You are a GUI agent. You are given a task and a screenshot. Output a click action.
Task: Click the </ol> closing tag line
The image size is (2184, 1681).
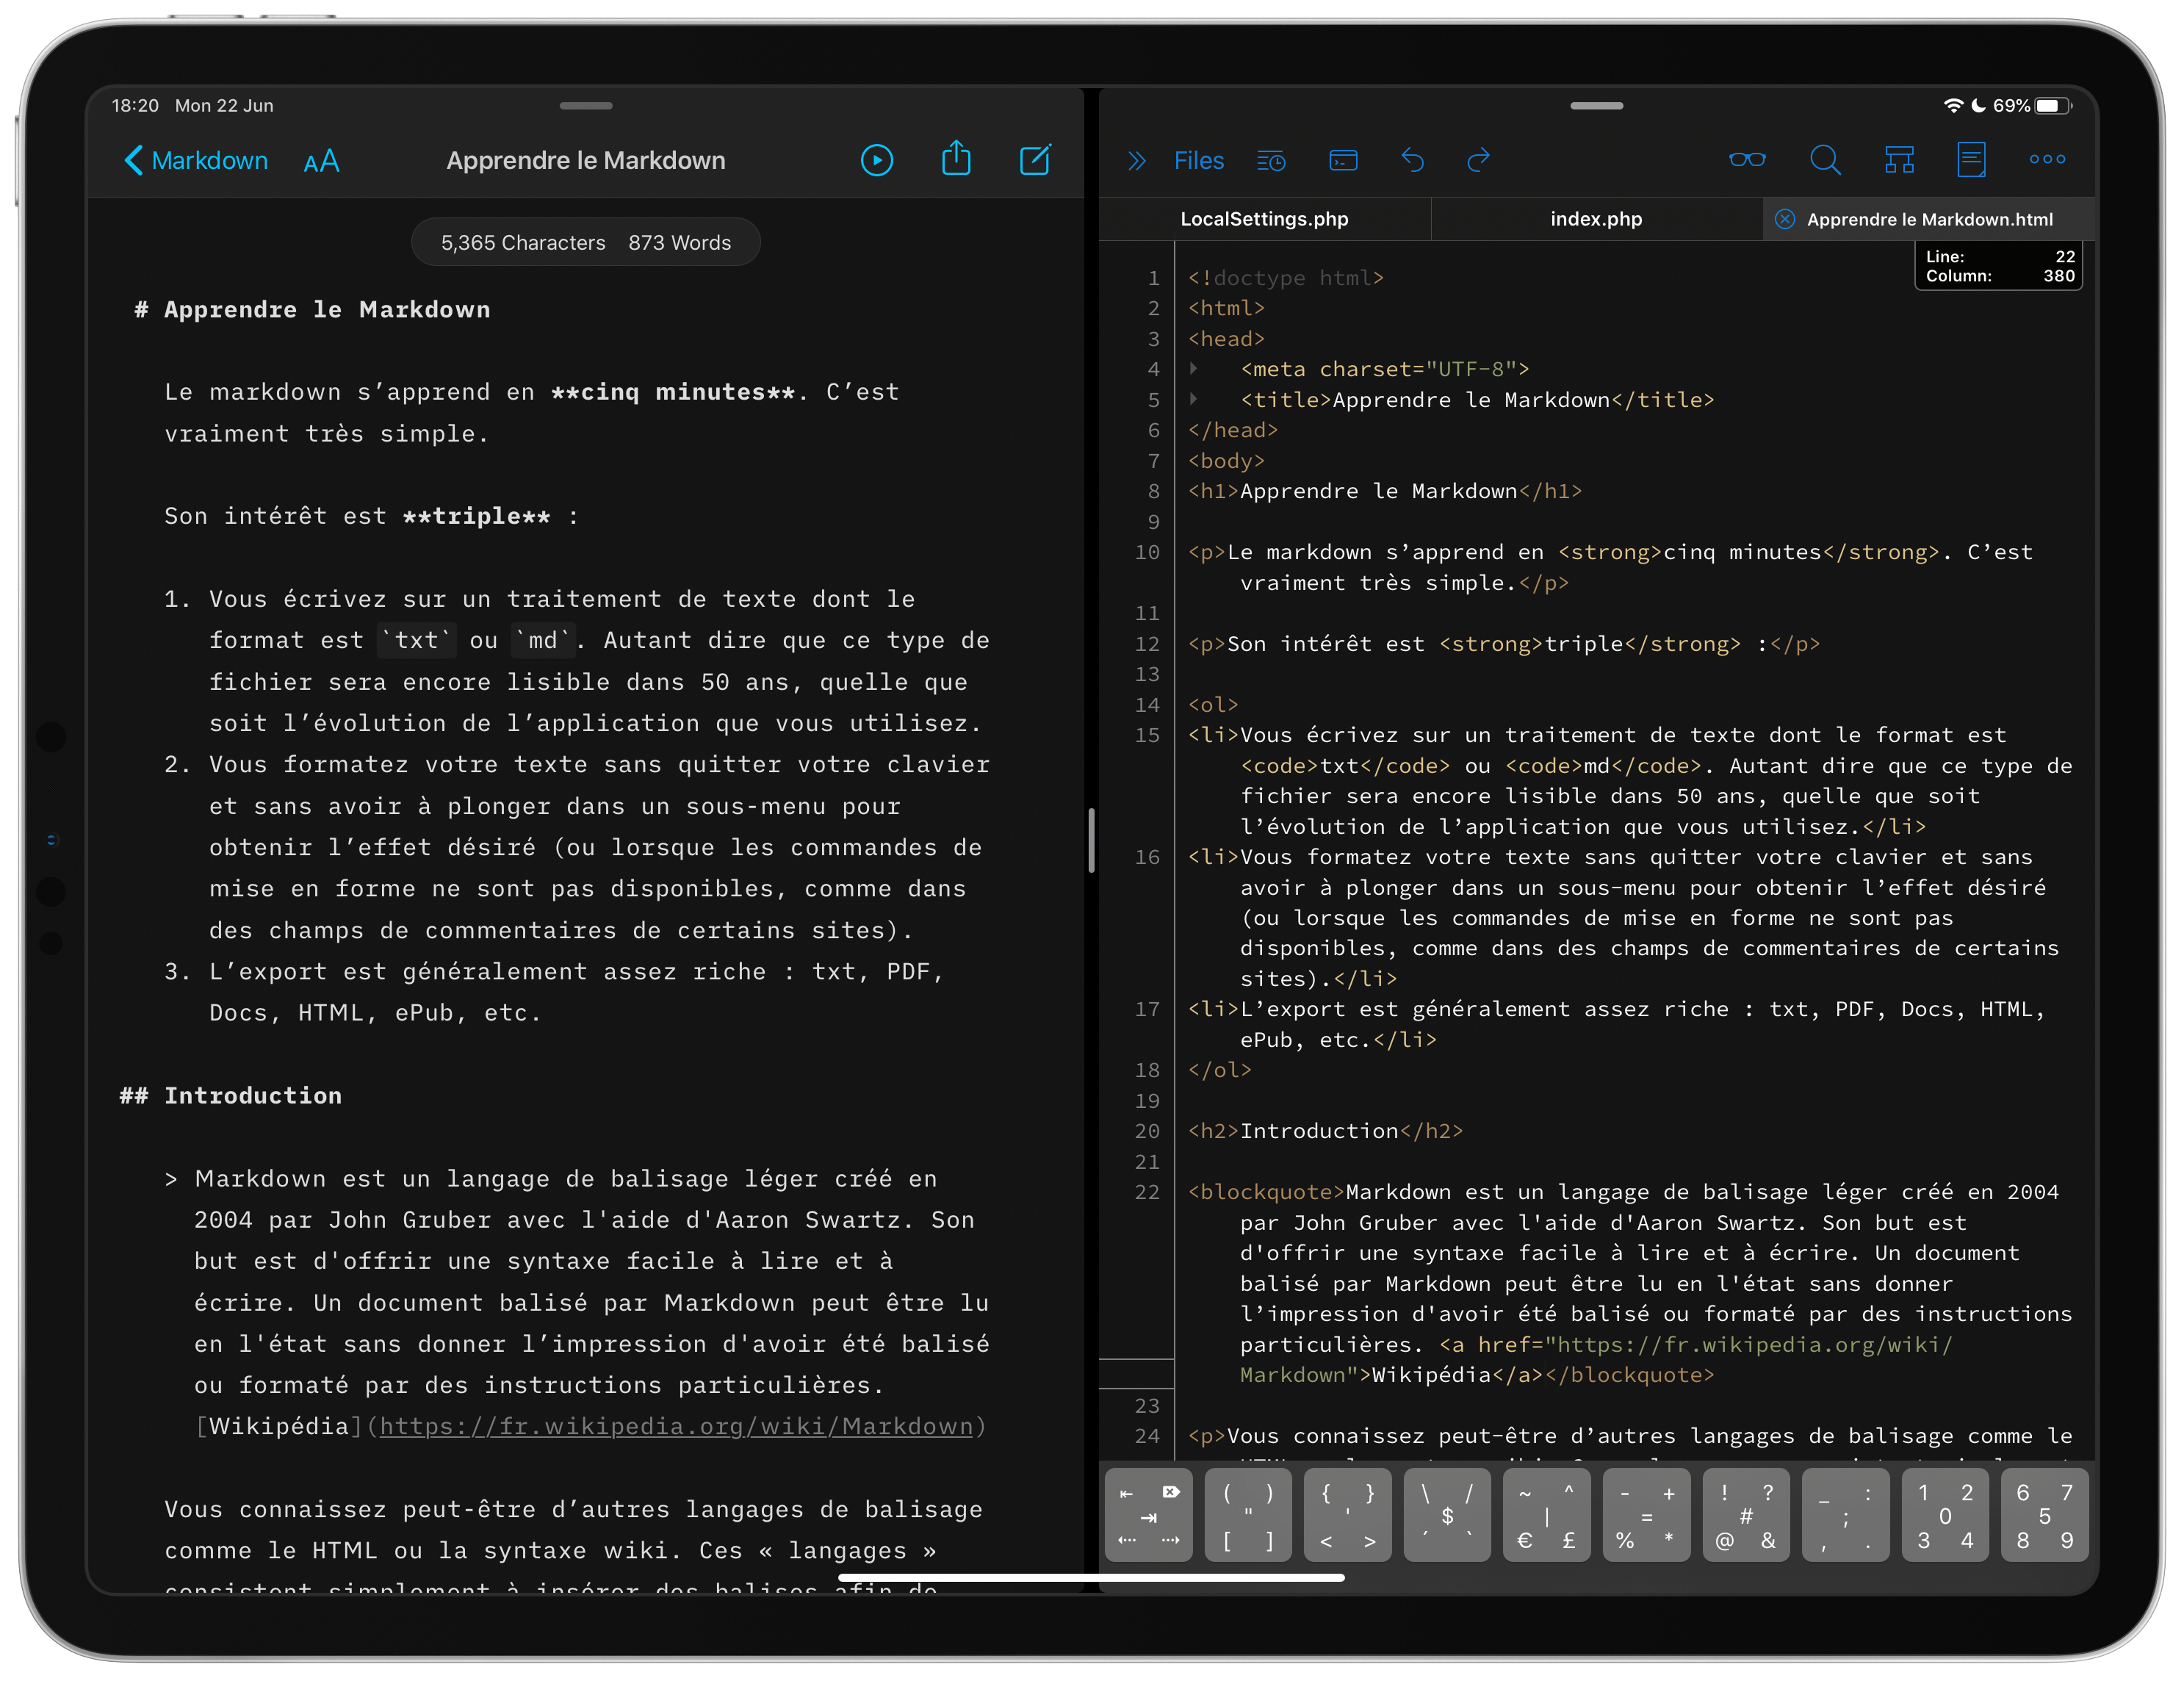coord(1219,1070)
